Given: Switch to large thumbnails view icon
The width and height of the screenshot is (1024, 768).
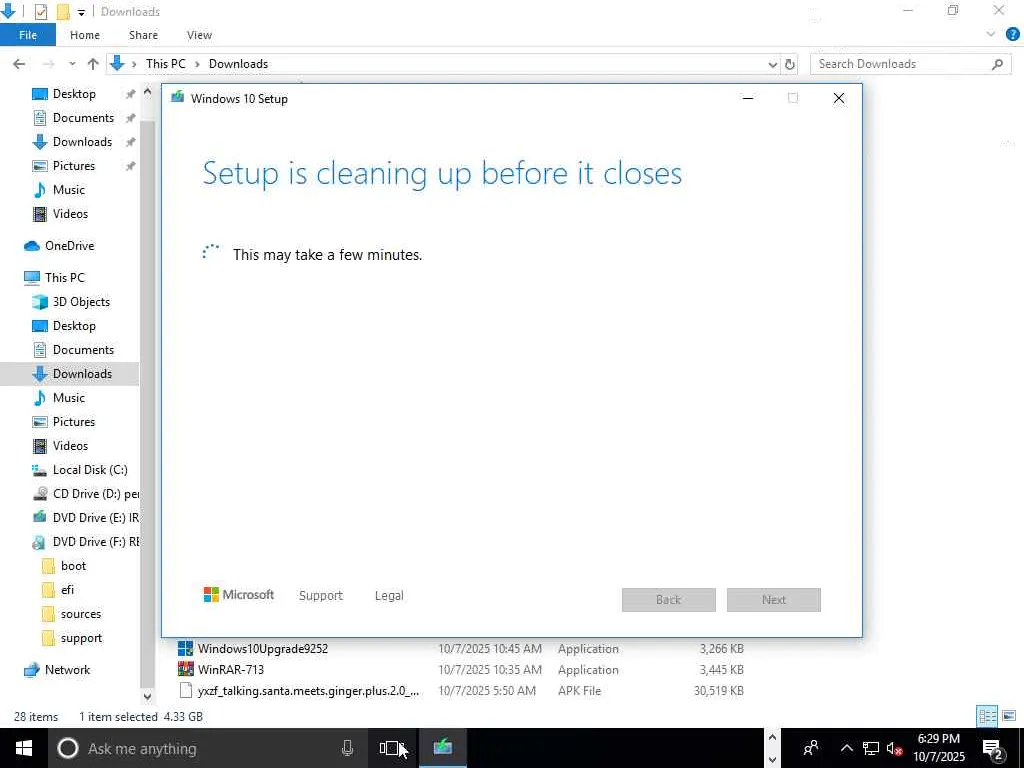Looking at the screenshot, I should 1009,717.
